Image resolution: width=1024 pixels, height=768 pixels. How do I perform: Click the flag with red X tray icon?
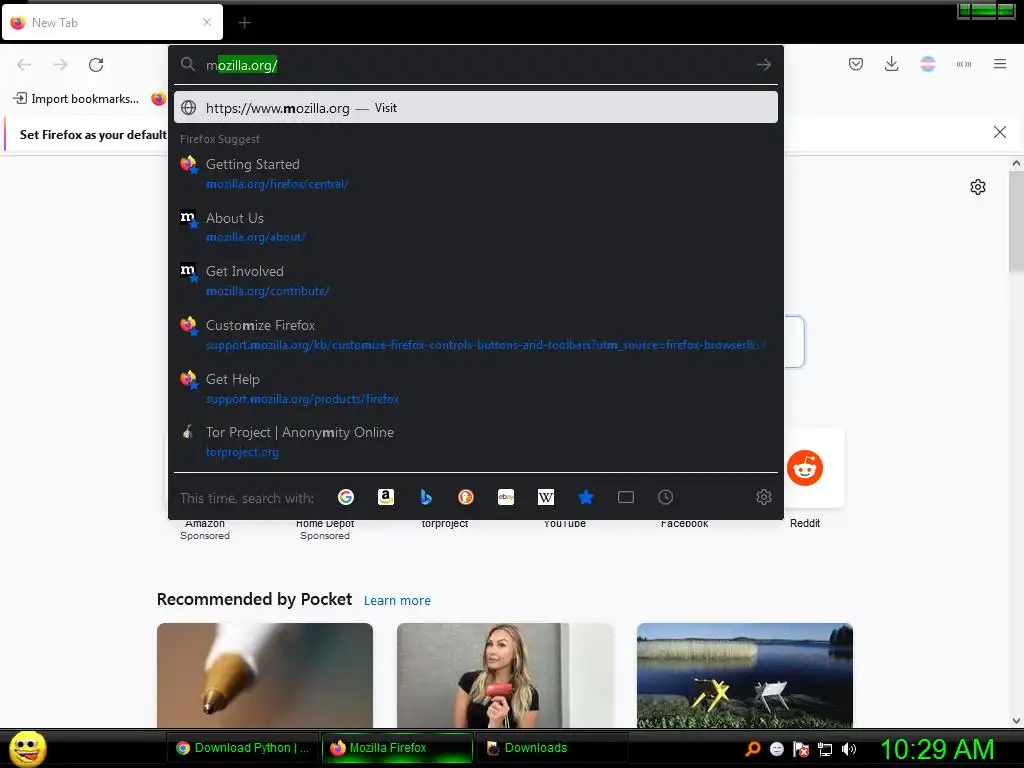[801, 749]
